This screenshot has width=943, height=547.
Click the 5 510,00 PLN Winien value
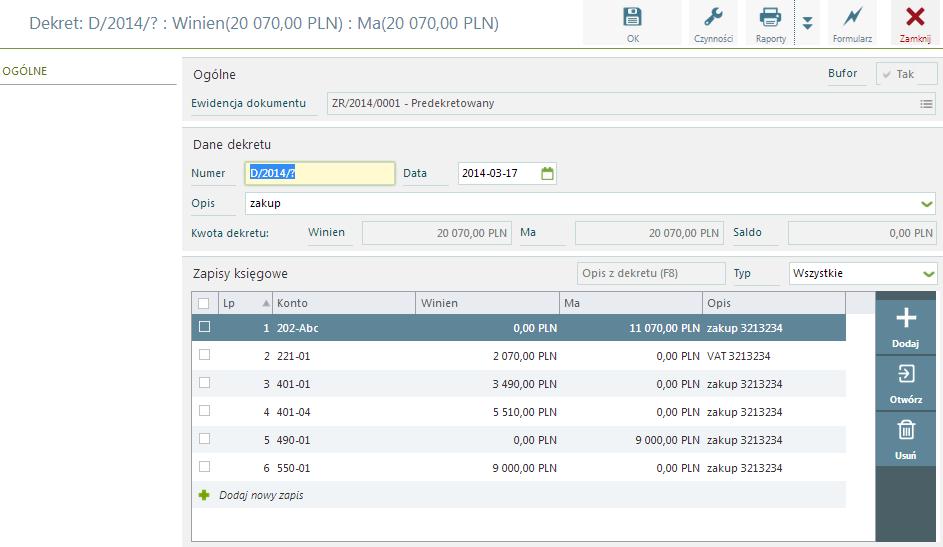pos(525,412)
